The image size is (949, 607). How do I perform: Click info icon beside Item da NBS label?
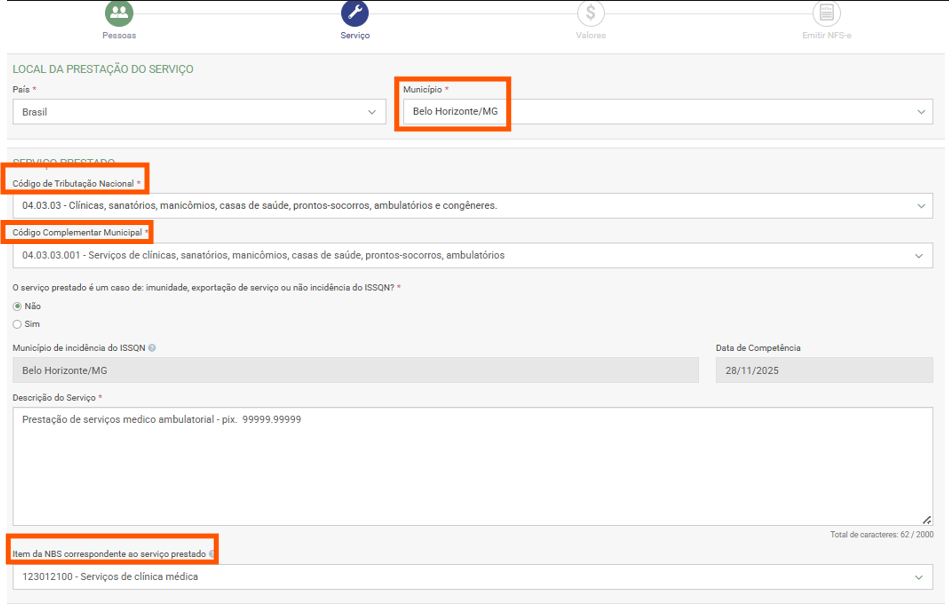pyautogui.click(x=211, y=554)
